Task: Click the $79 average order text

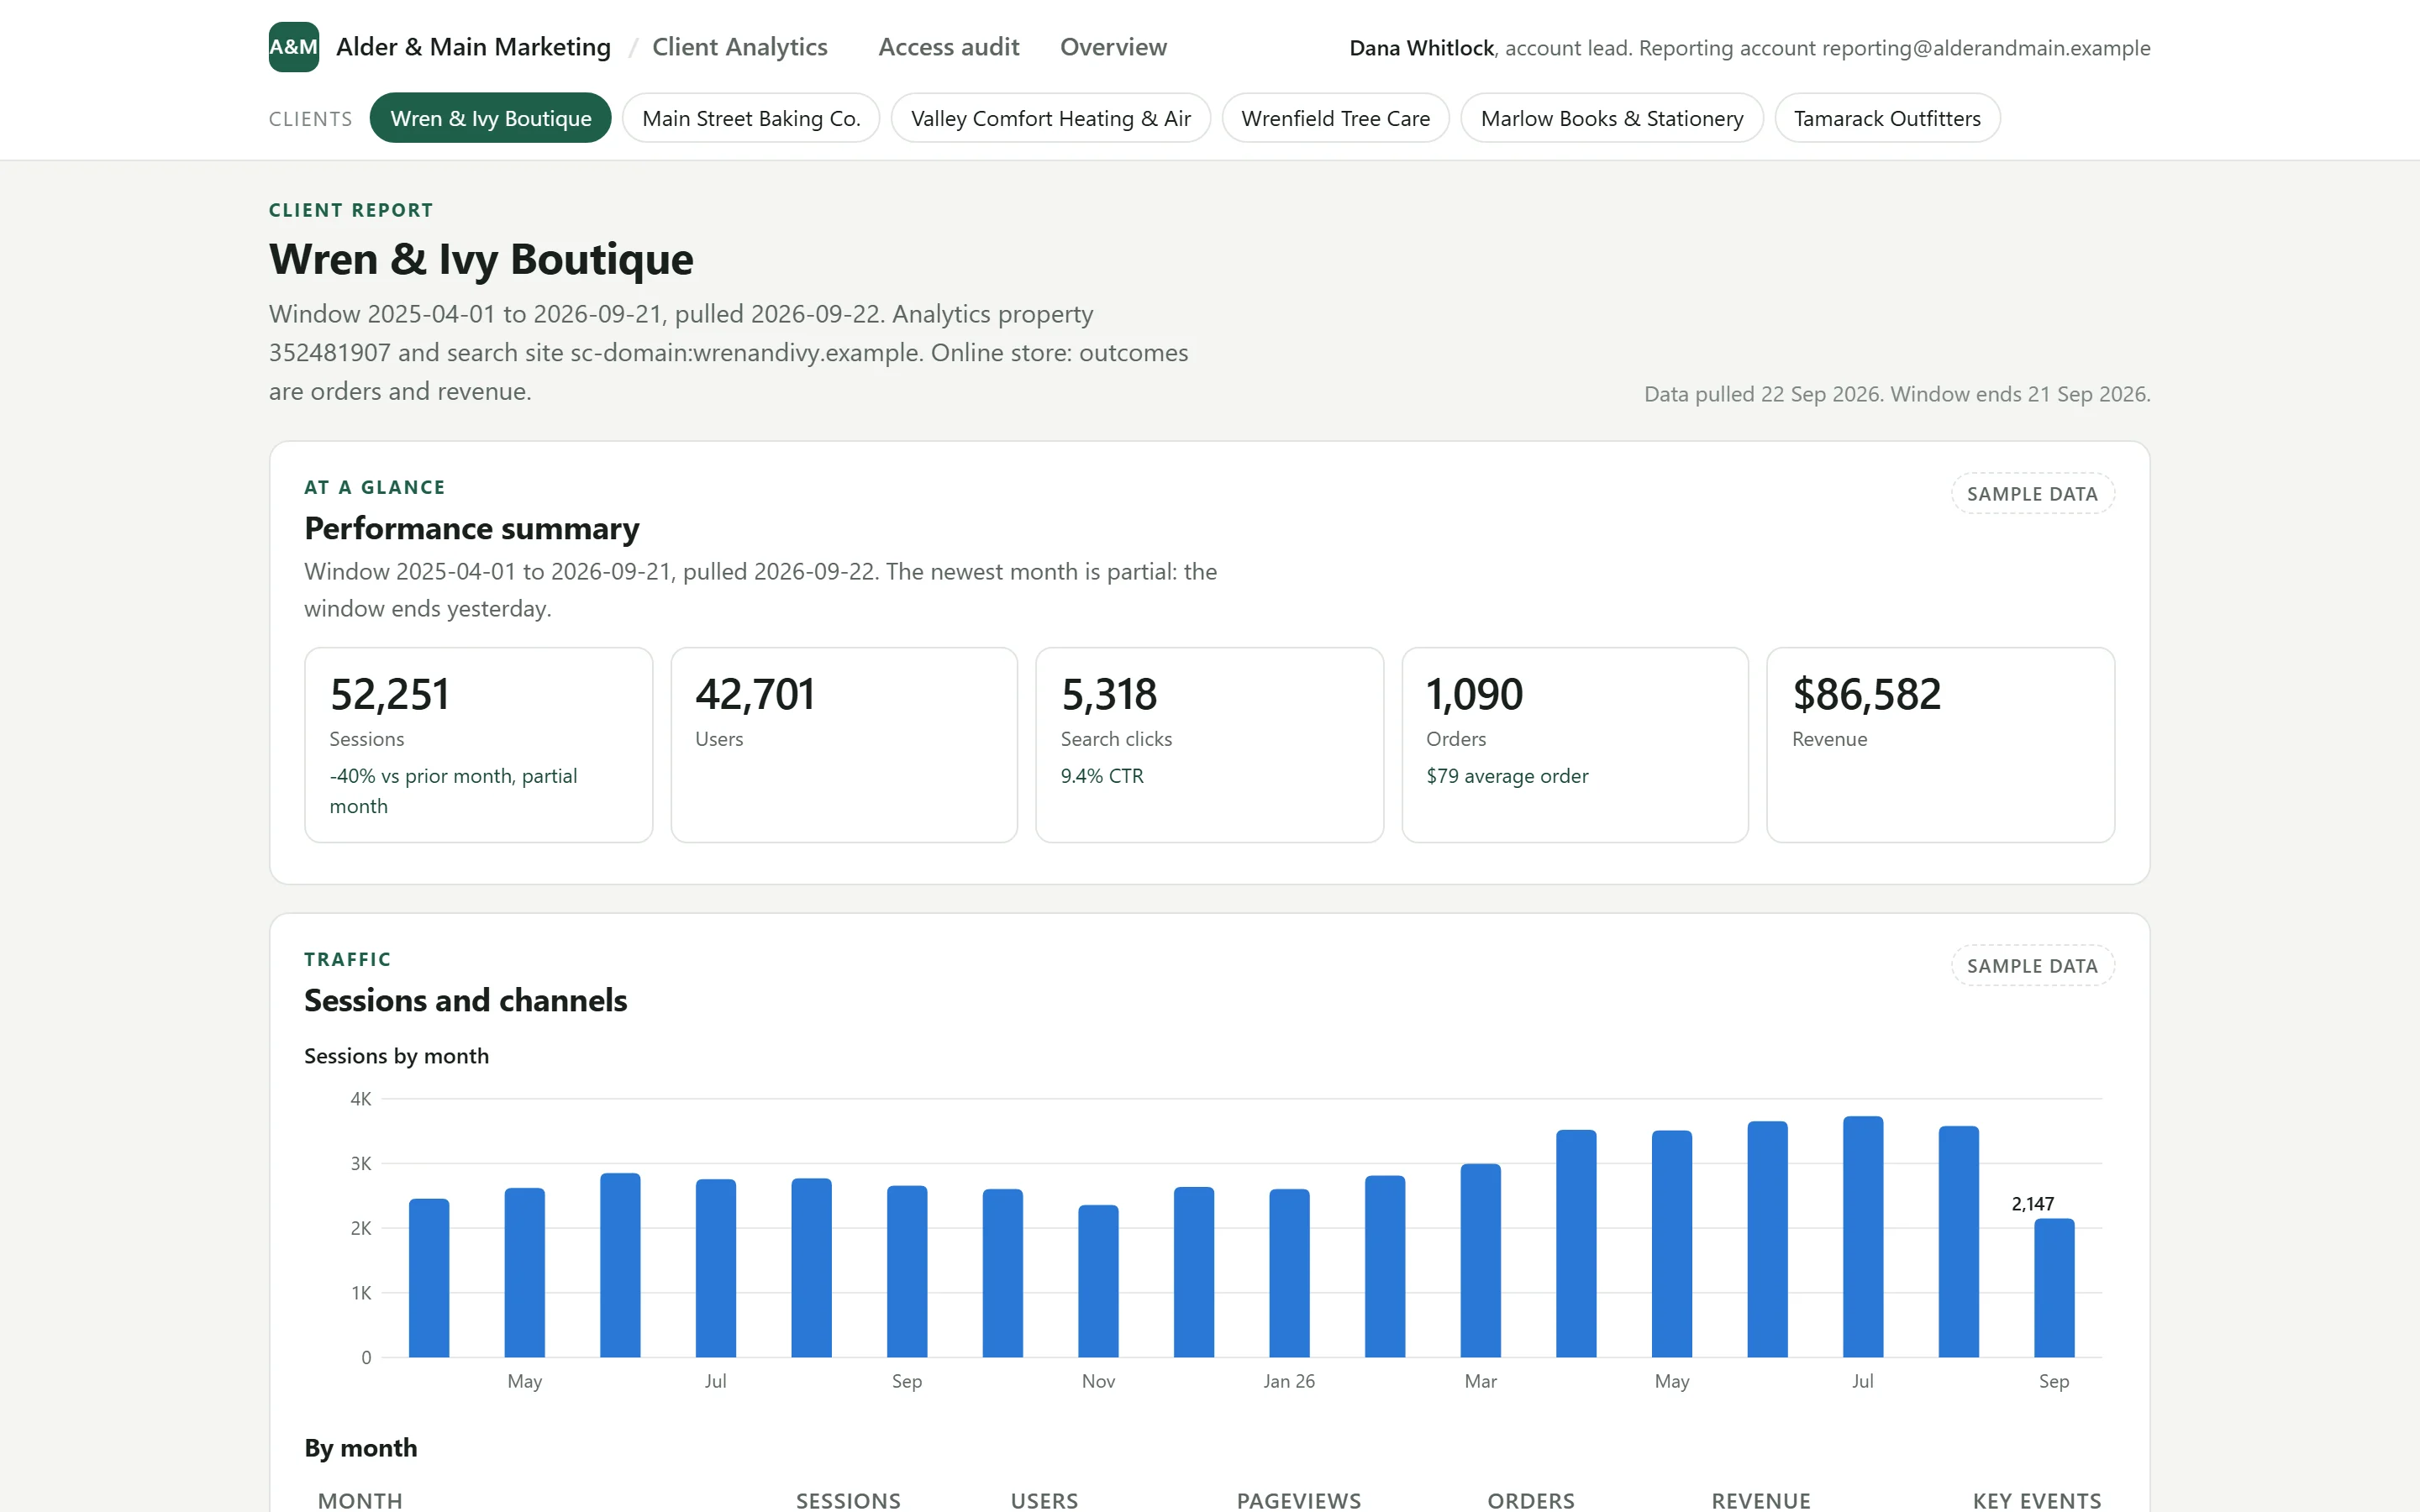Action: tap(1507, 775)
